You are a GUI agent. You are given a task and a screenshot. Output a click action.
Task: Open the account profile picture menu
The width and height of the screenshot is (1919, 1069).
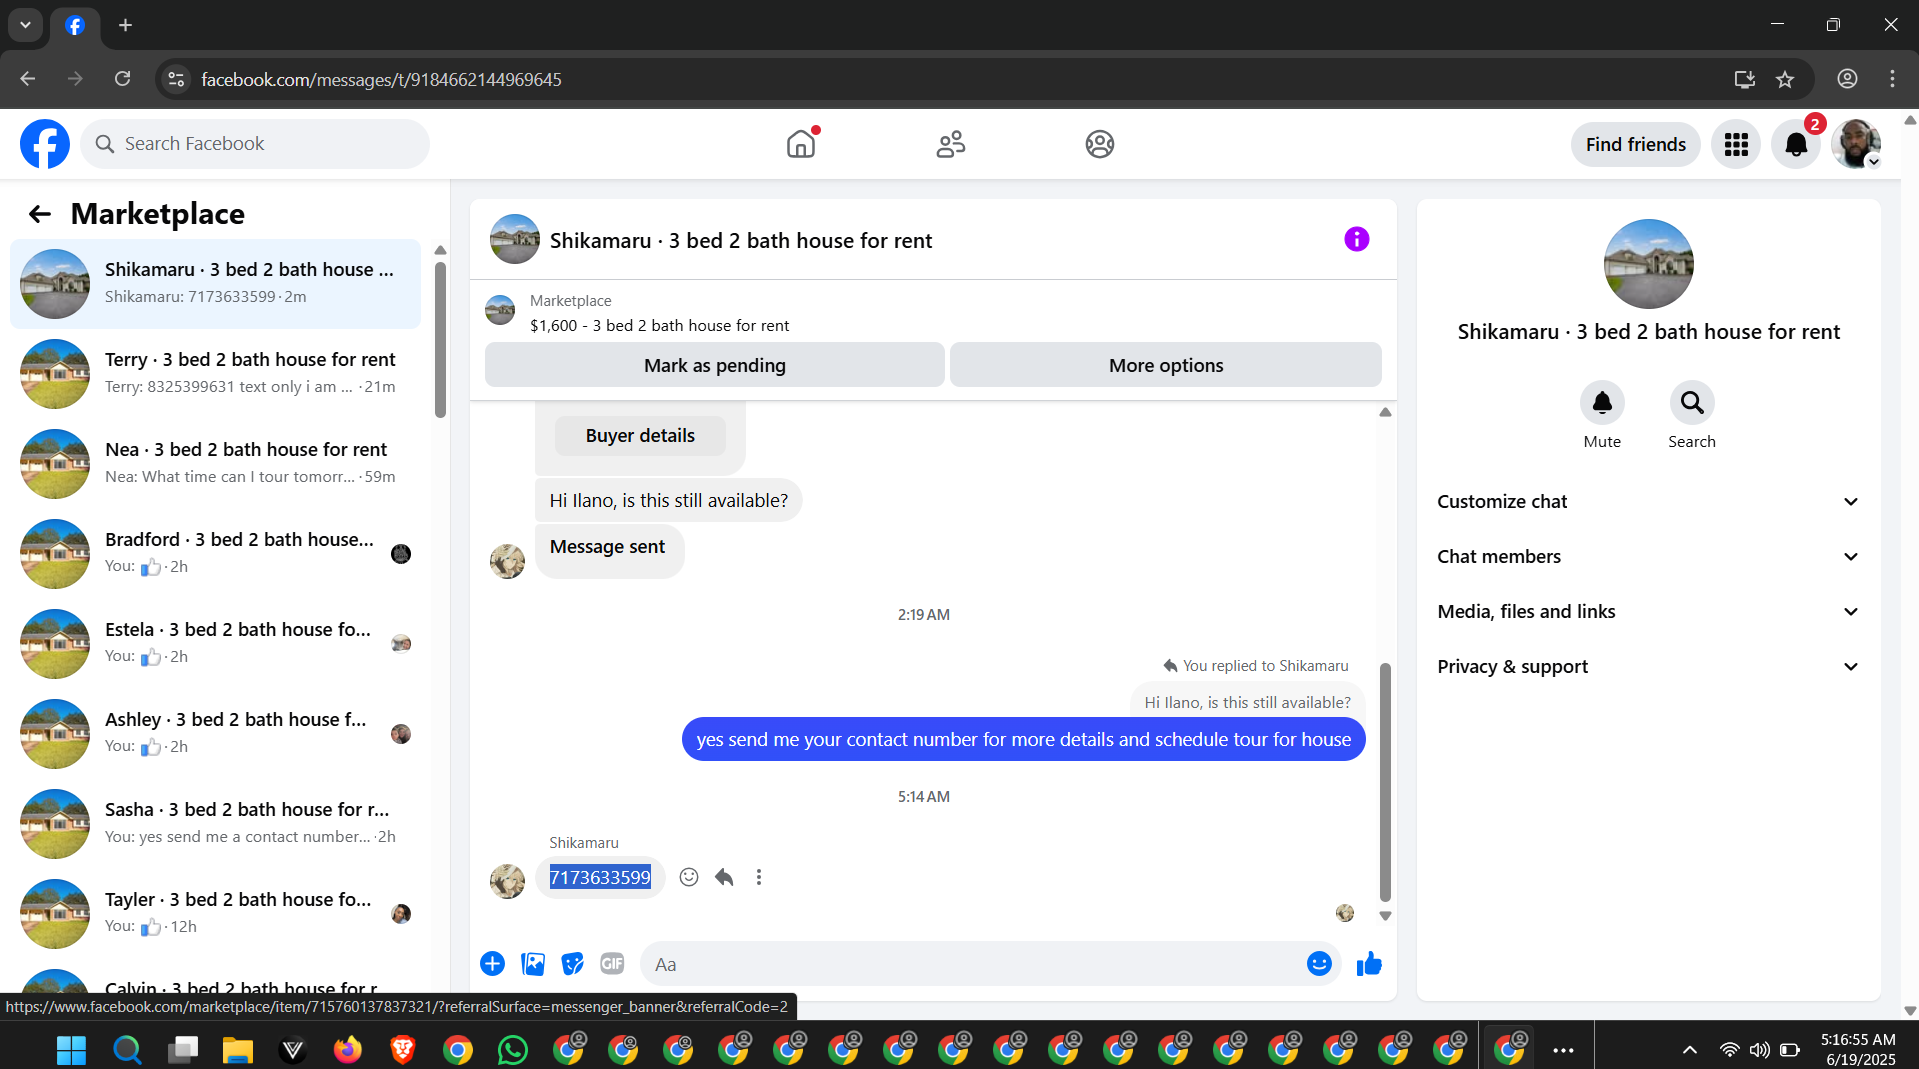click(x=1856, y=145)
